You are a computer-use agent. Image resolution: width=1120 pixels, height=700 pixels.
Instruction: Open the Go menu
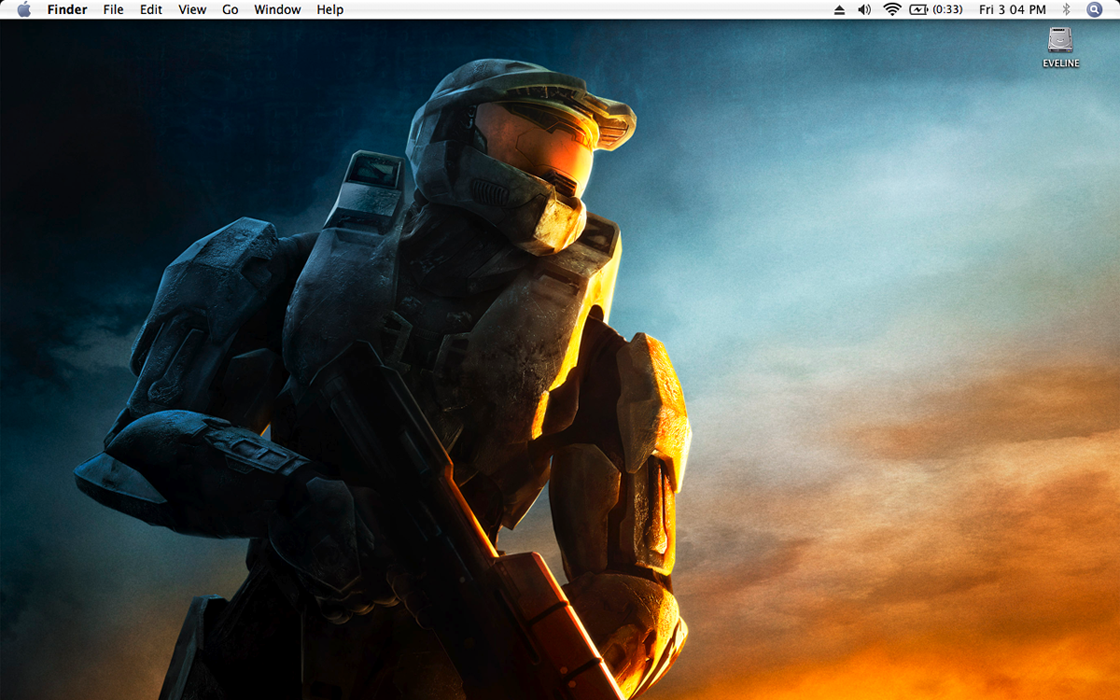click(230, 9)
